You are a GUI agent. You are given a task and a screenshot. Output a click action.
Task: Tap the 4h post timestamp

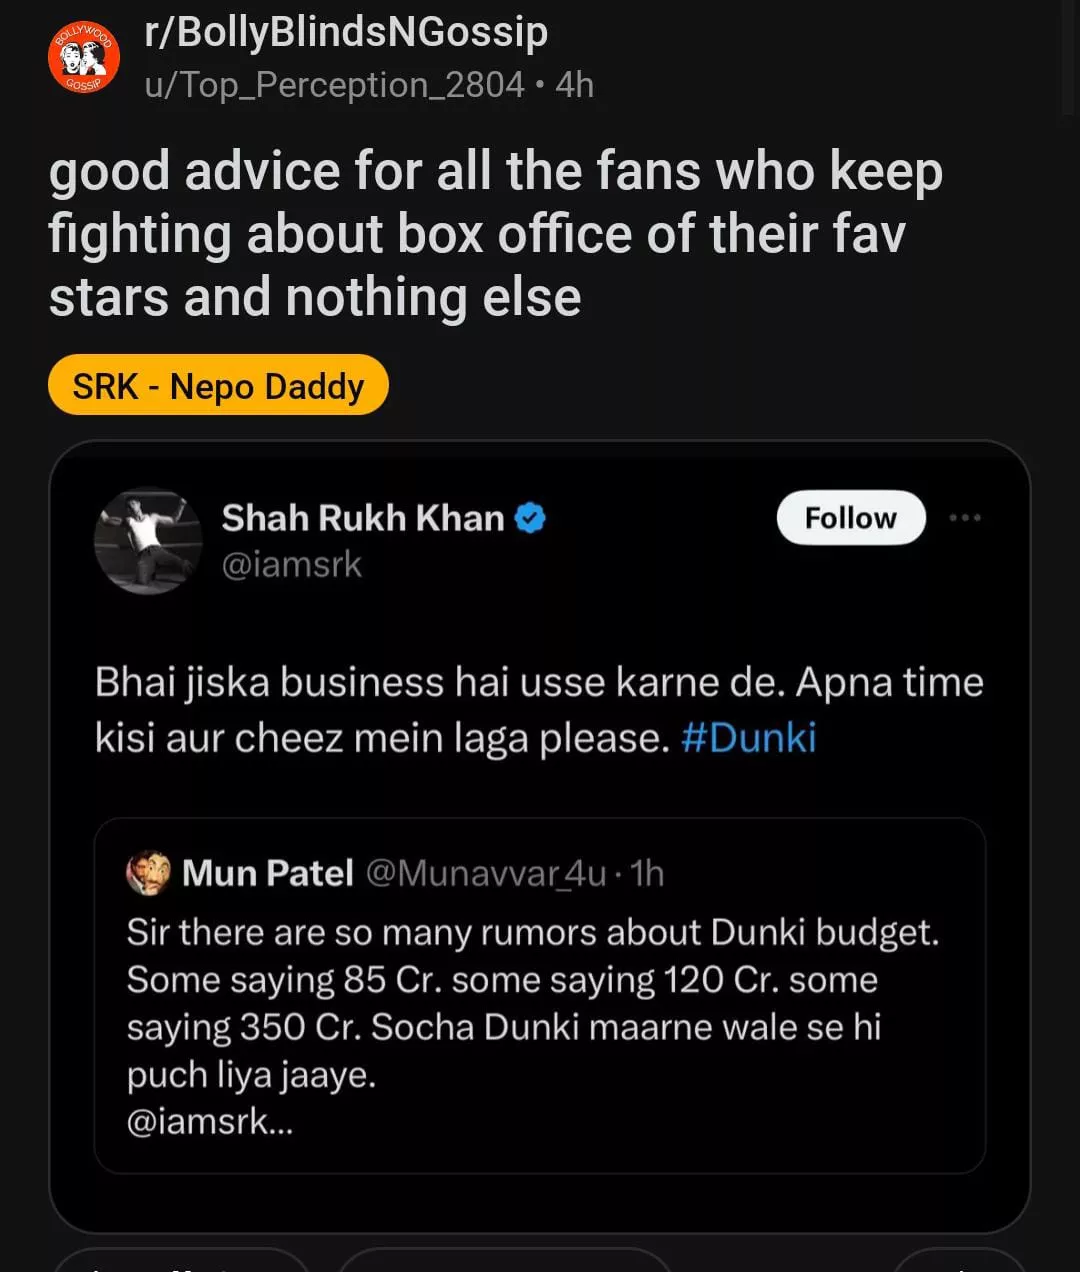click(575, 85)
